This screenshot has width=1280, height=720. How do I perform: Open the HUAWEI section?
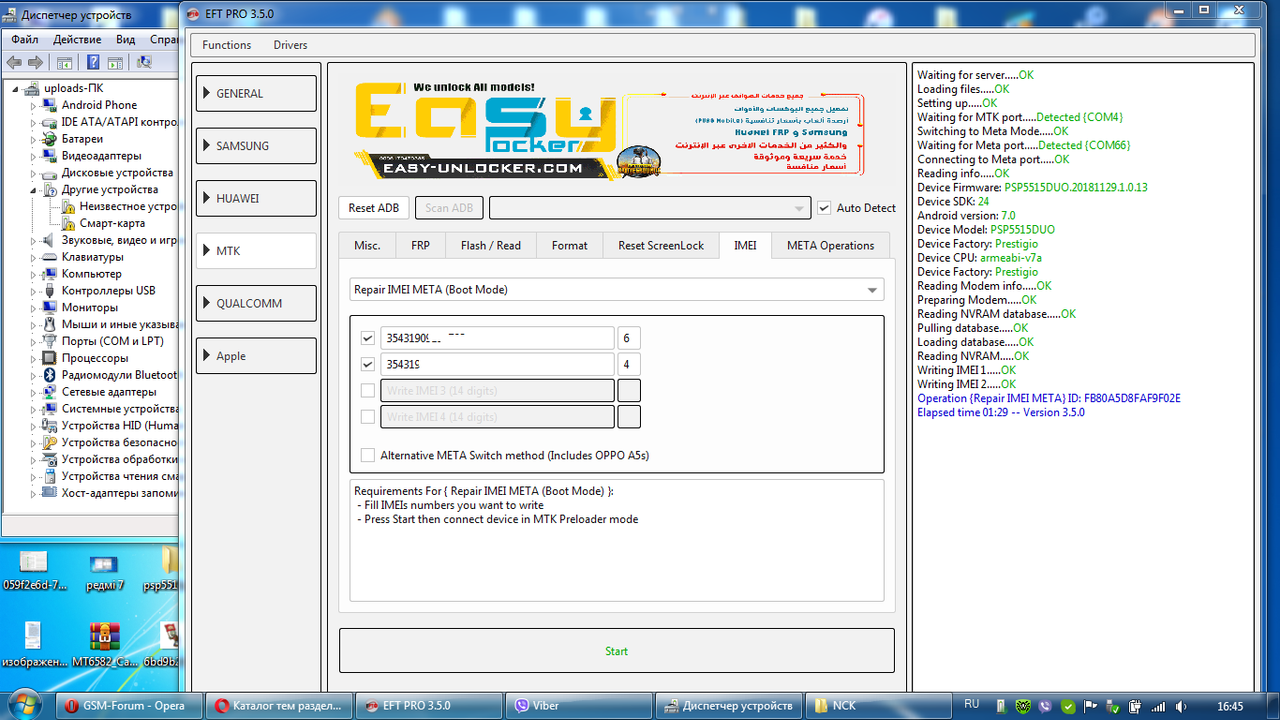pyautogui.click(x=256, y=198)
